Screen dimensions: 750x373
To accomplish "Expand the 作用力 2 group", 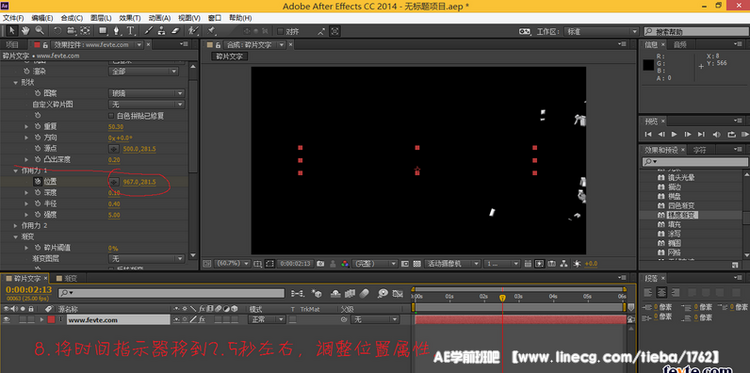I will (x=15, y=225).
